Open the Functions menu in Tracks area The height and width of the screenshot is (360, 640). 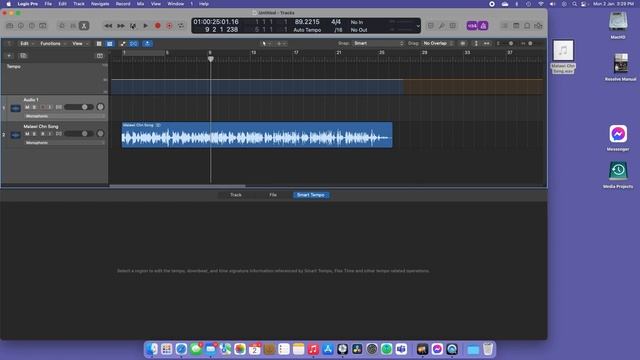pos(53,44)
